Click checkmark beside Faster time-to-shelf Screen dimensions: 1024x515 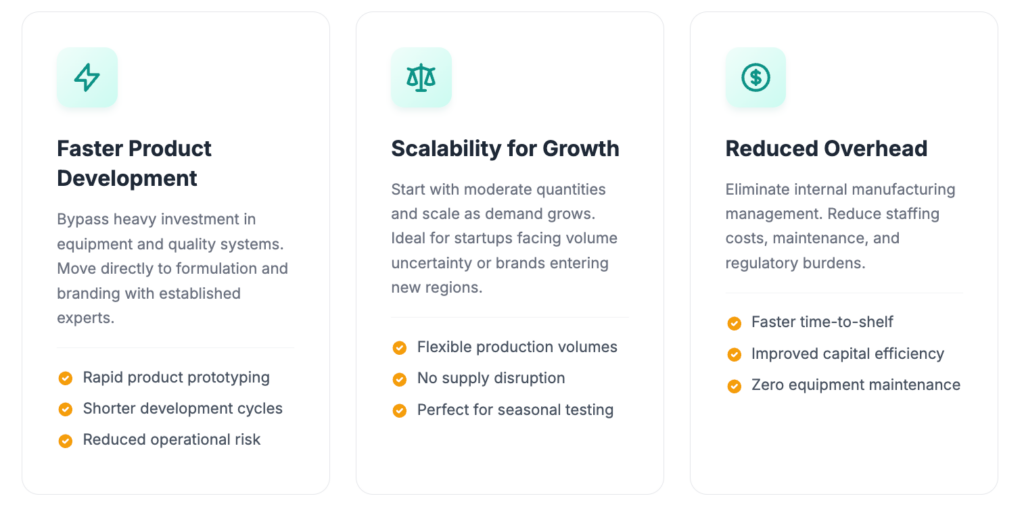coord(734,323)
